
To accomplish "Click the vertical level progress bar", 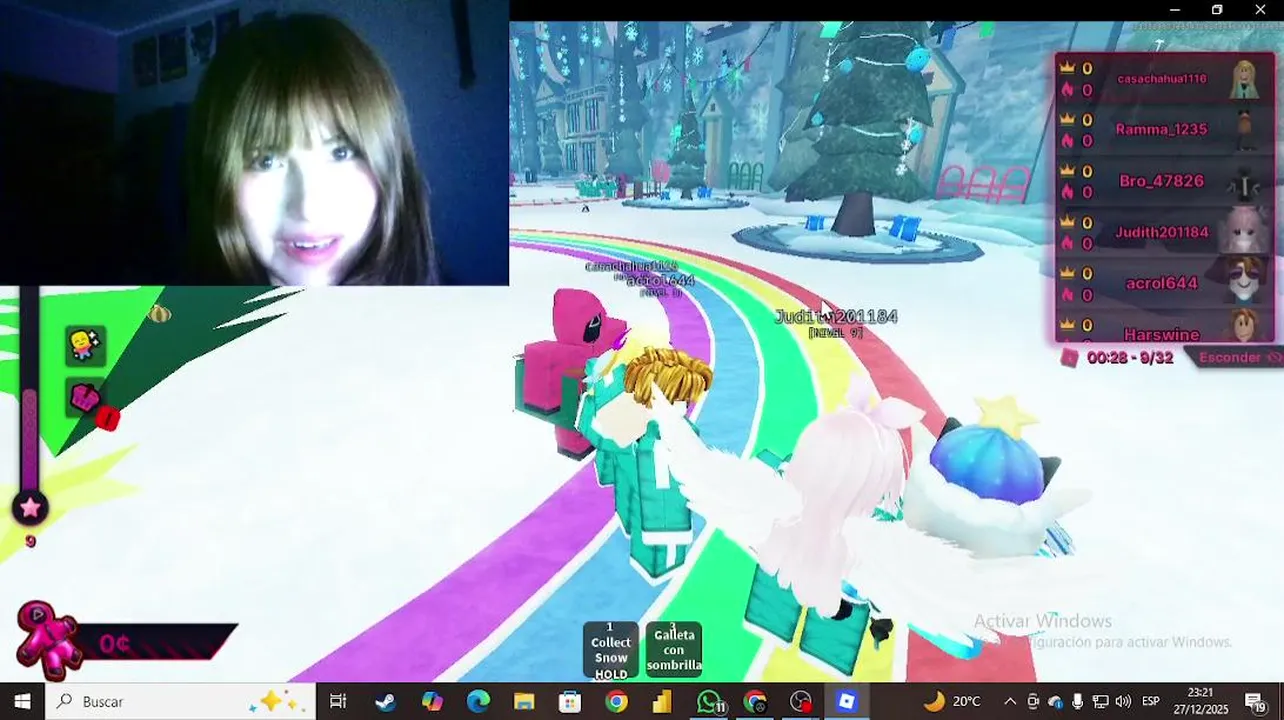I will click(29, 388).
